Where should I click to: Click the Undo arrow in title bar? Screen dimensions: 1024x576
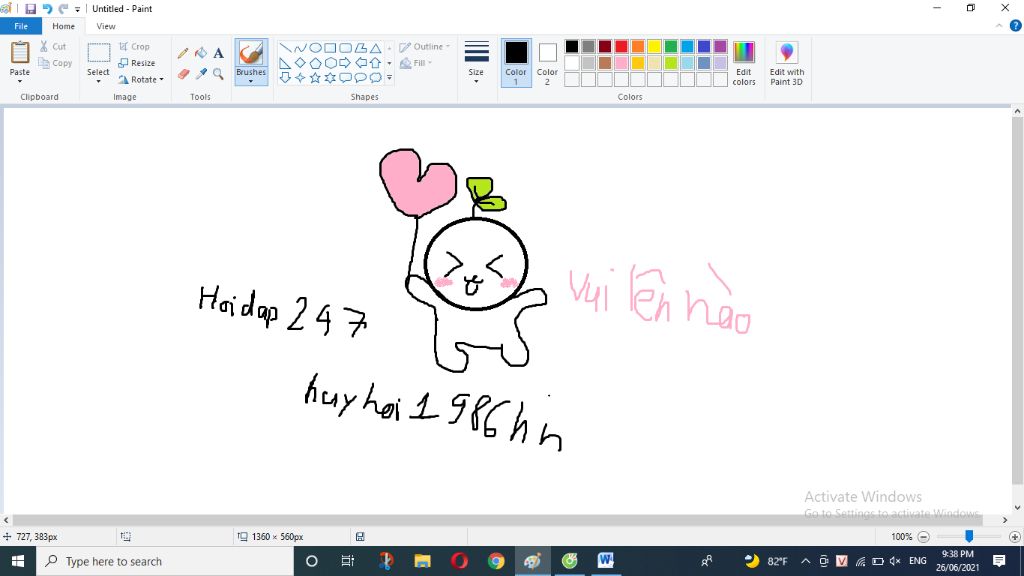coord(47,8)
